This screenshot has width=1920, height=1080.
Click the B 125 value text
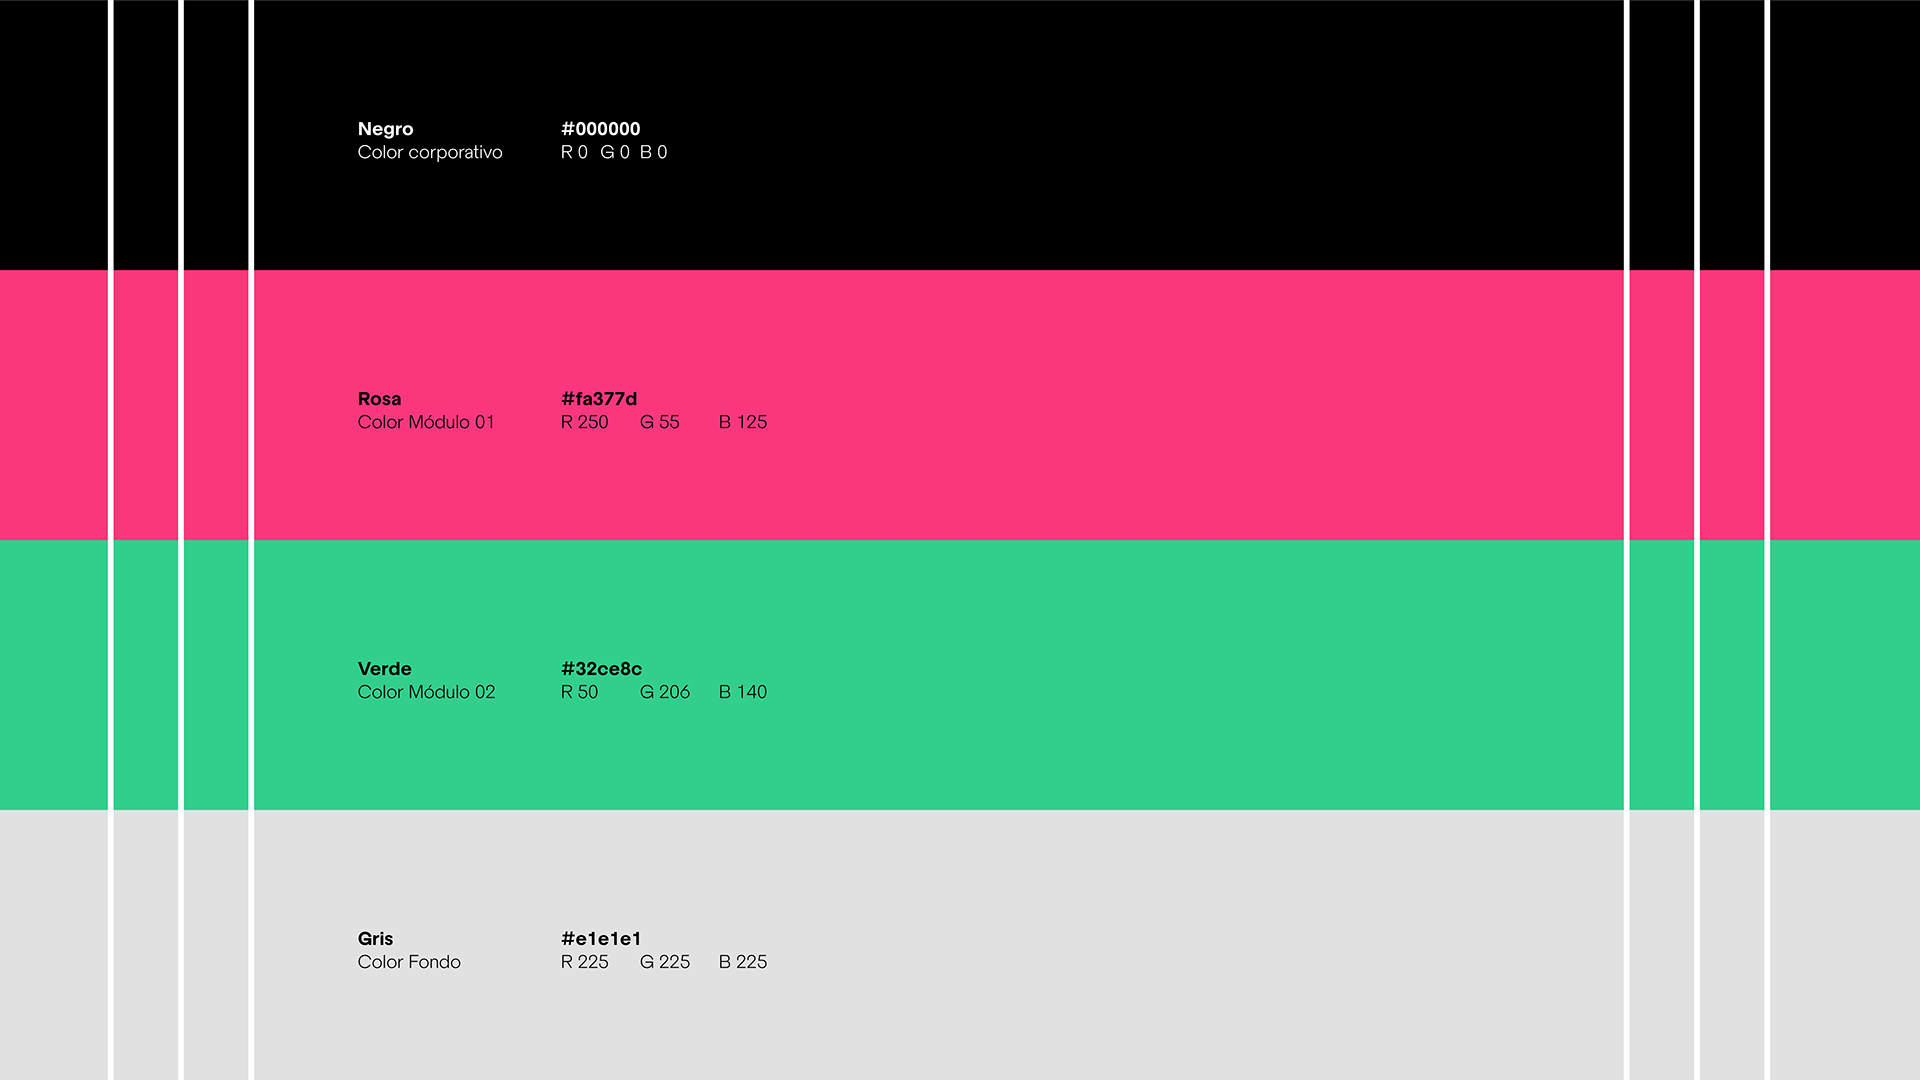742,422
